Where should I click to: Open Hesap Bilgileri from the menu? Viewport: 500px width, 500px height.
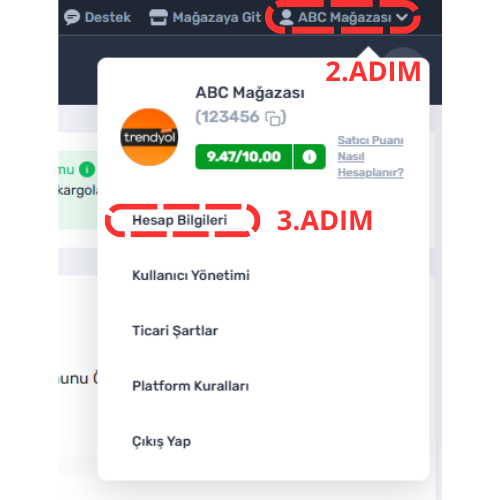(180, 220)
